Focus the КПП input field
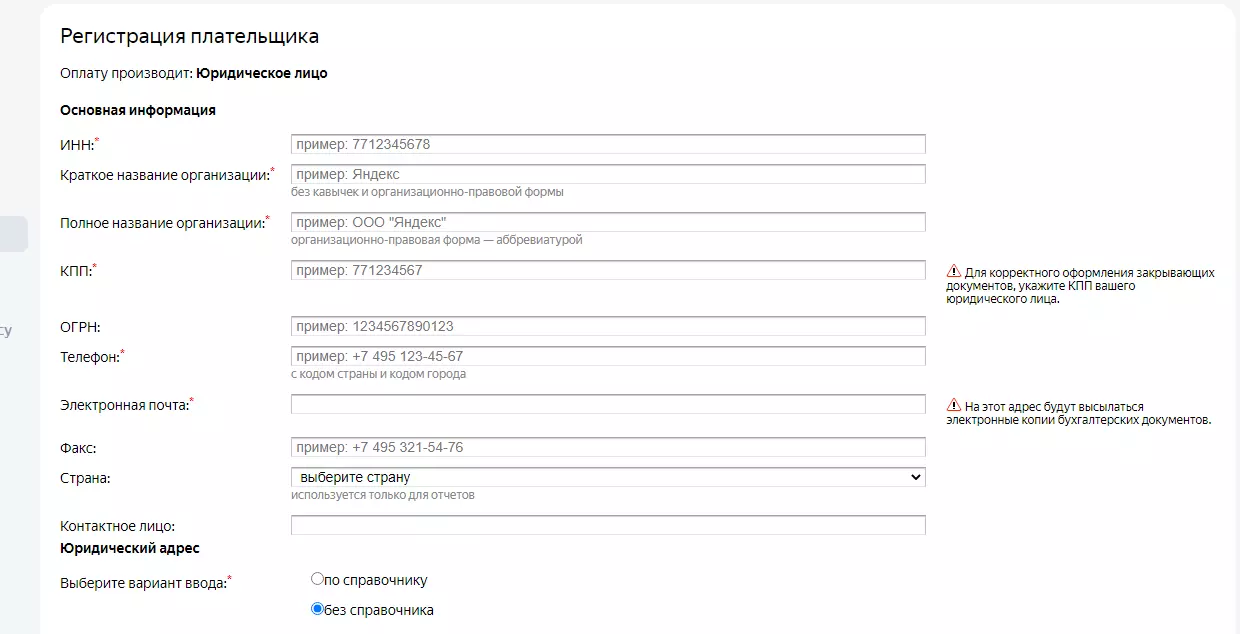The image size is (1240, 634). pyautogui.click(x=608, y=270)
